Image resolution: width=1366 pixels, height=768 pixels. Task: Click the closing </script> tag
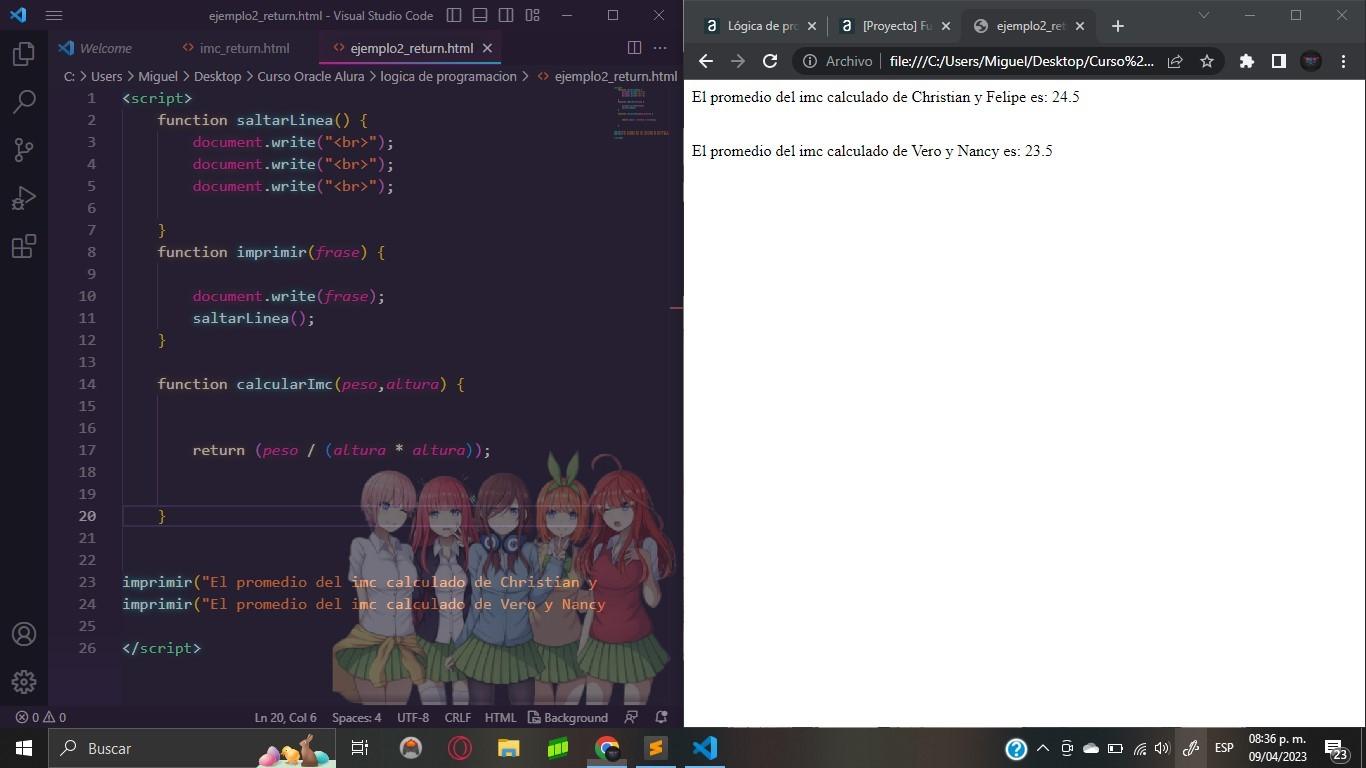coord(162,648)
